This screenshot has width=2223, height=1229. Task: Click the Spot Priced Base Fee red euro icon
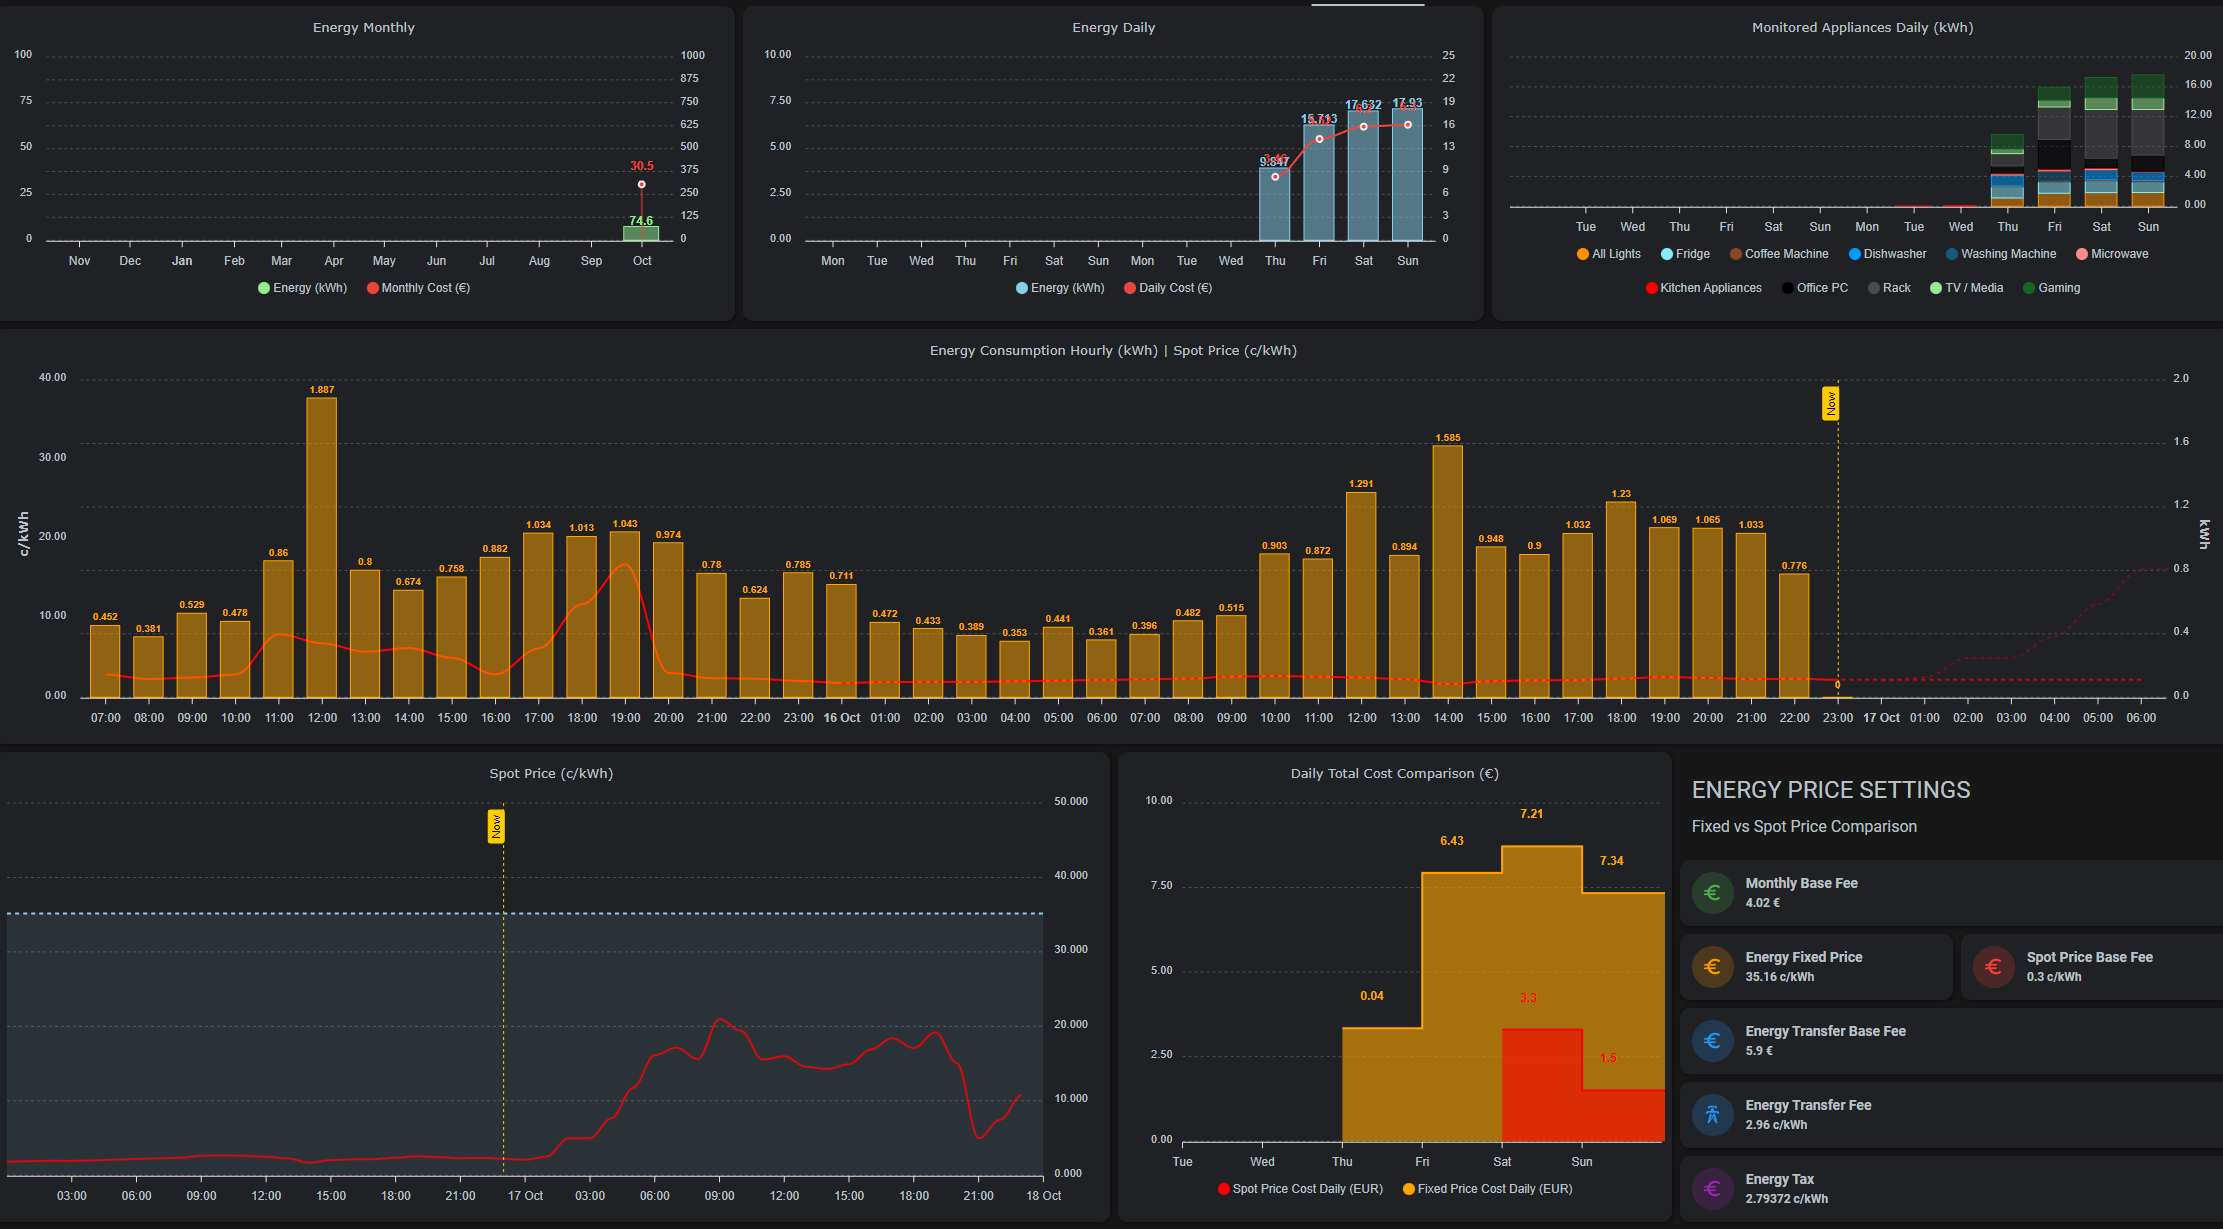pos(1993,967)
